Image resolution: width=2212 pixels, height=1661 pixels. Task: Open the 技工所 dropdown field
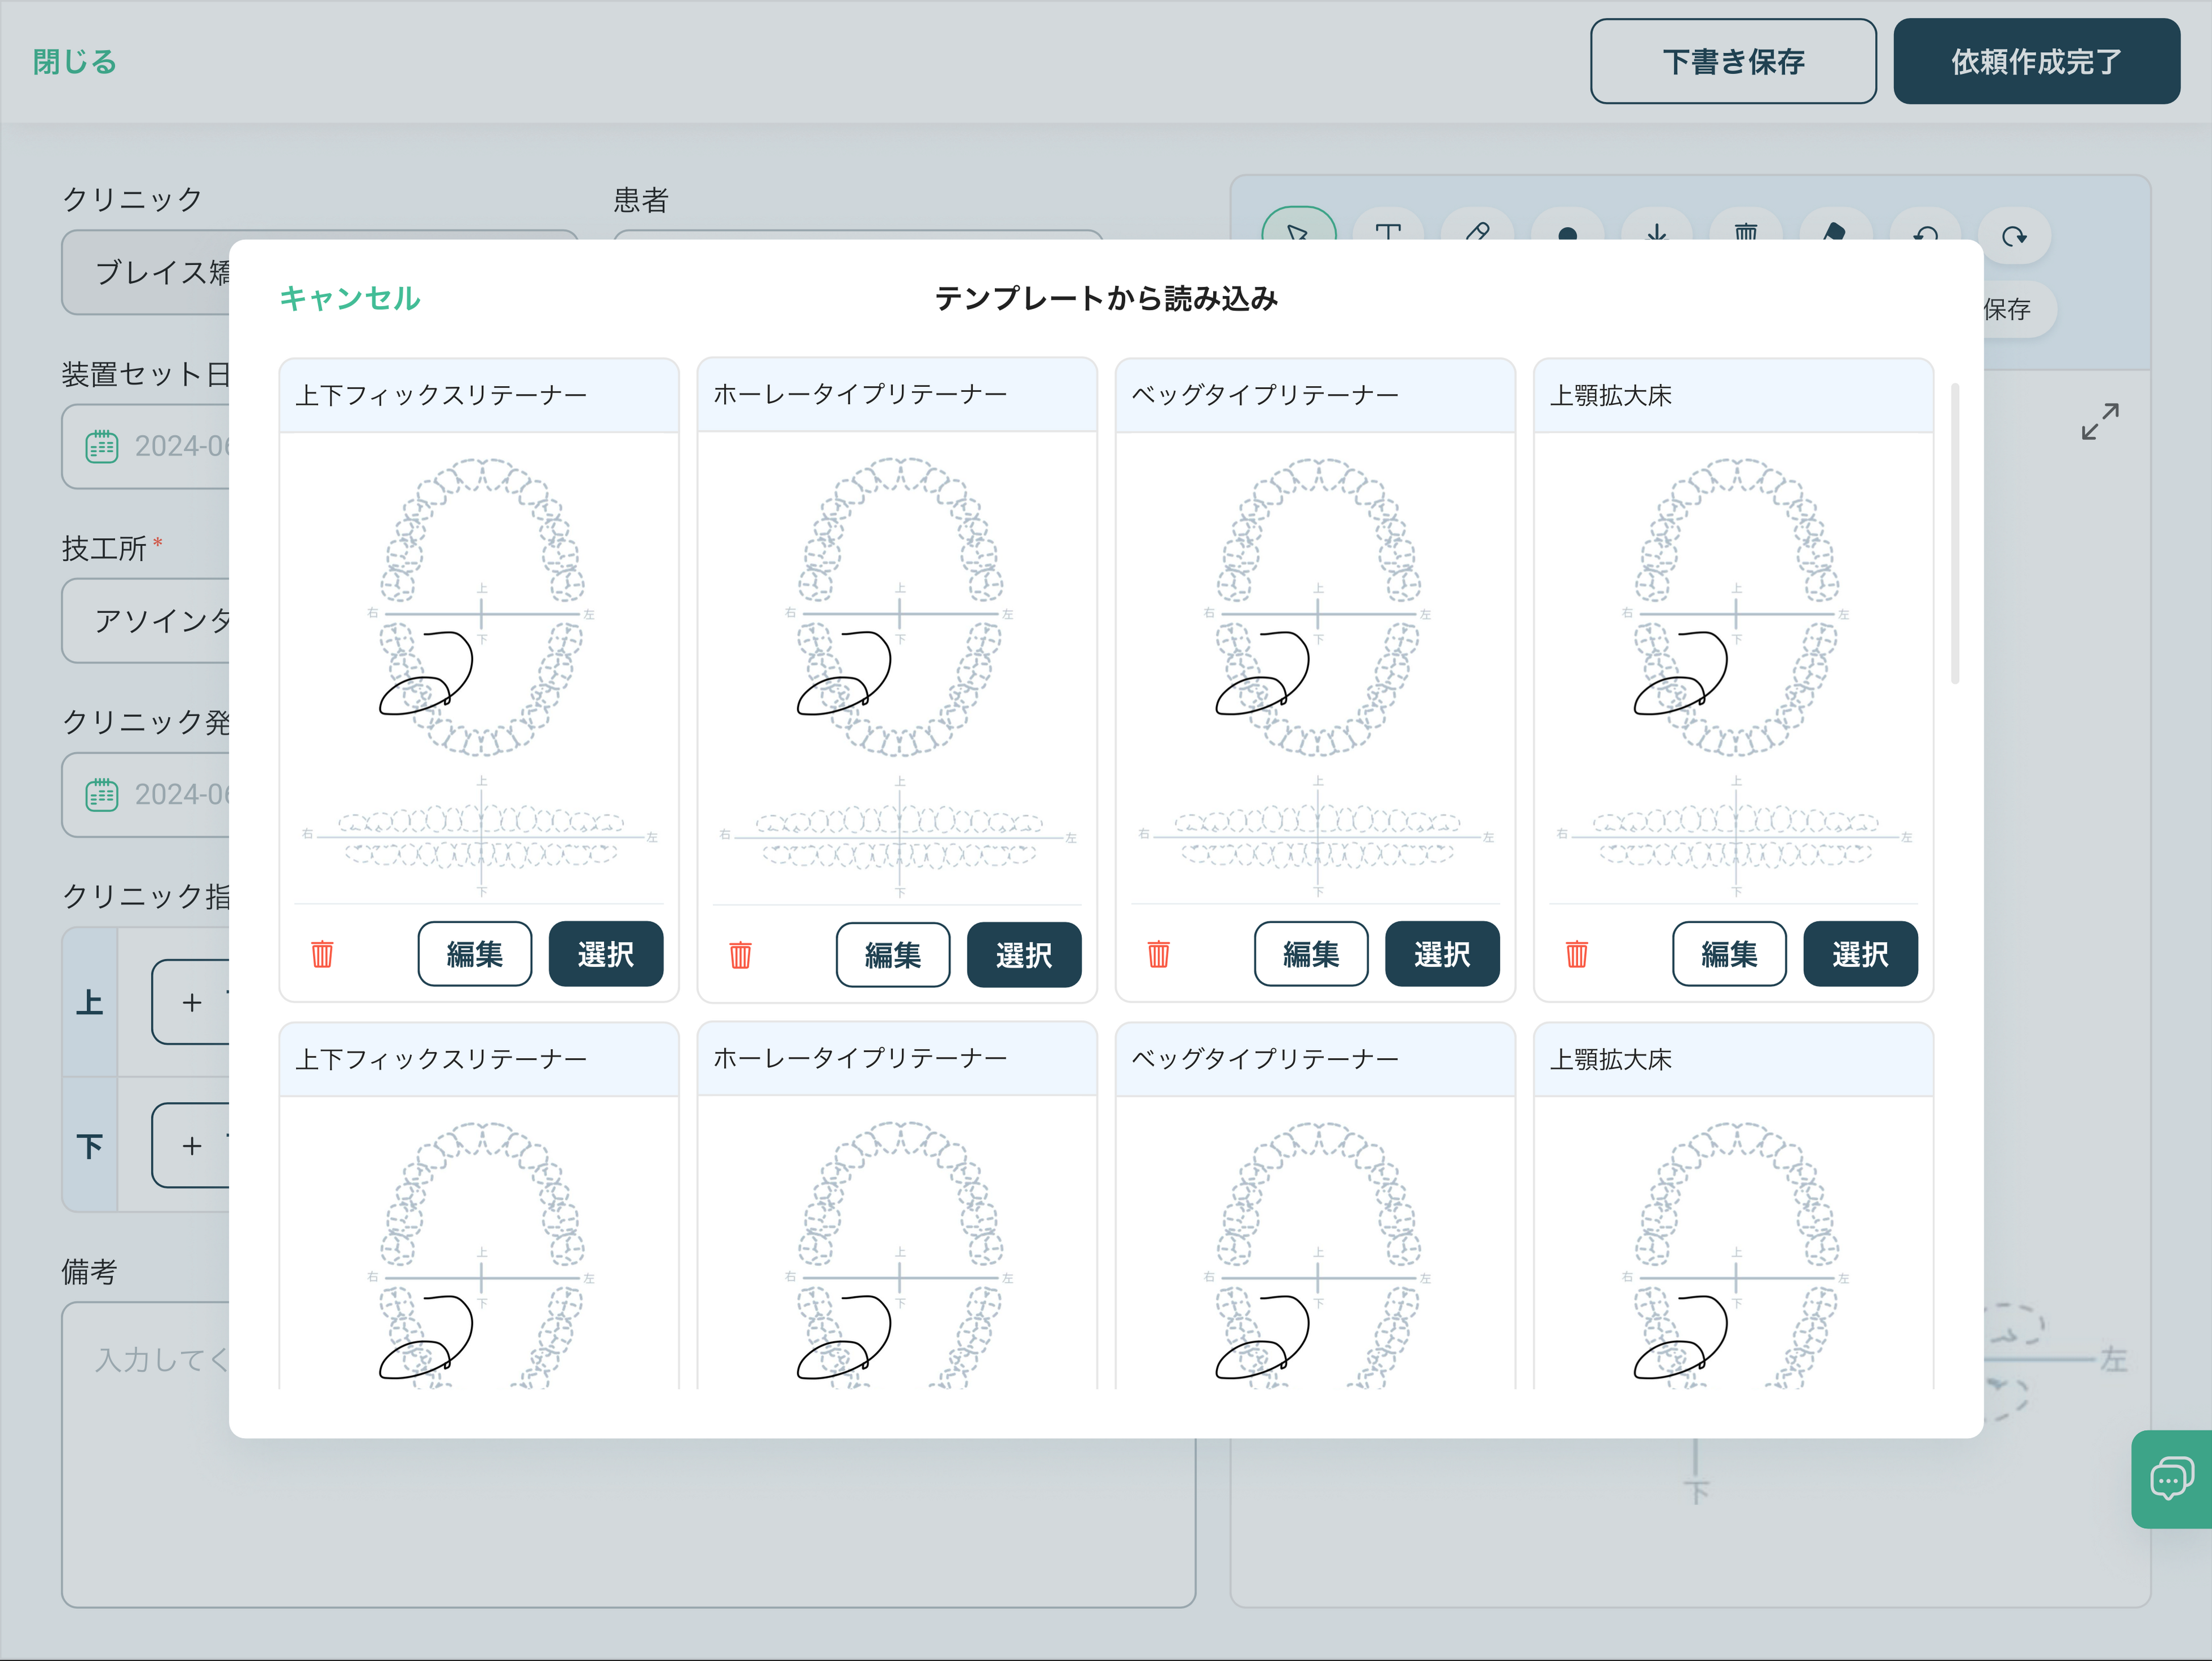click(x=146, y=620)
